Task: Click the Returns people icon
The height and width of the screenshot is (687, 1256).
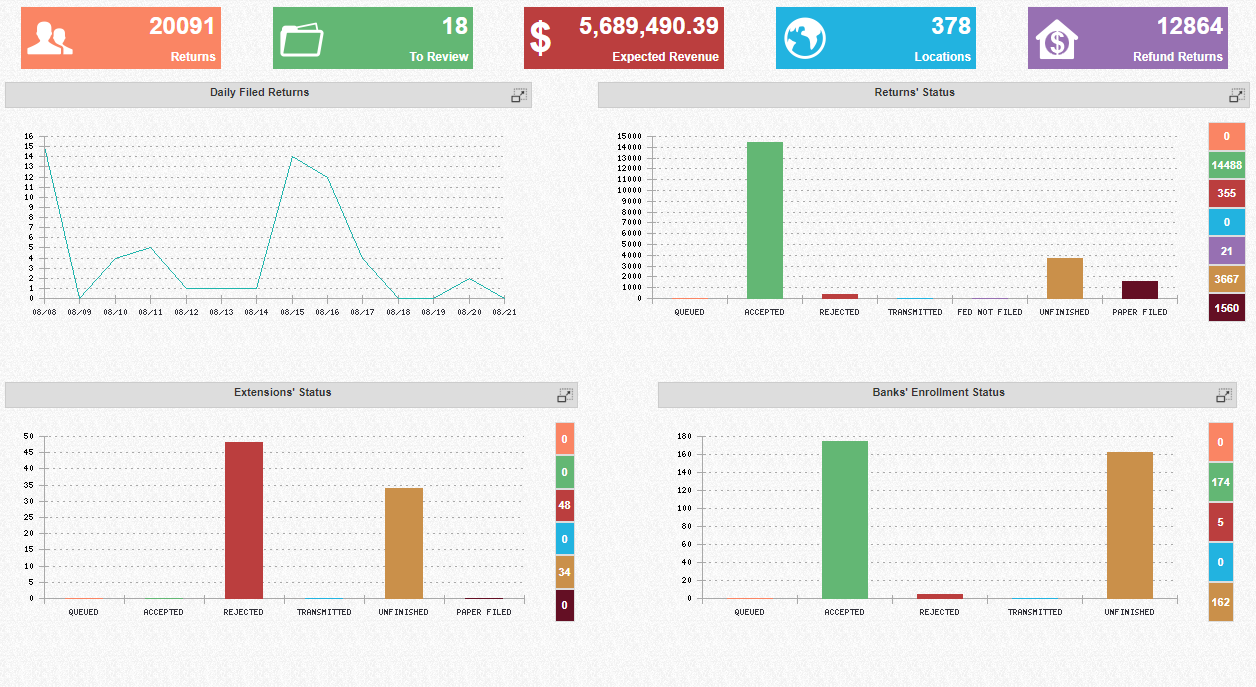Action: tap(49, 39)
